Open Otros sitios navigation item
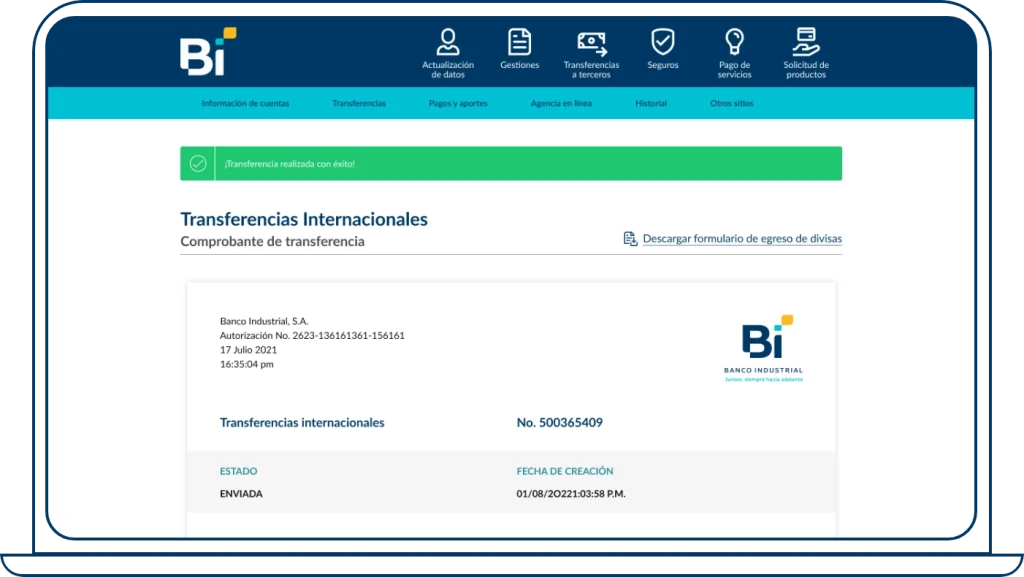1024x577 pixels. click(731, 102)
